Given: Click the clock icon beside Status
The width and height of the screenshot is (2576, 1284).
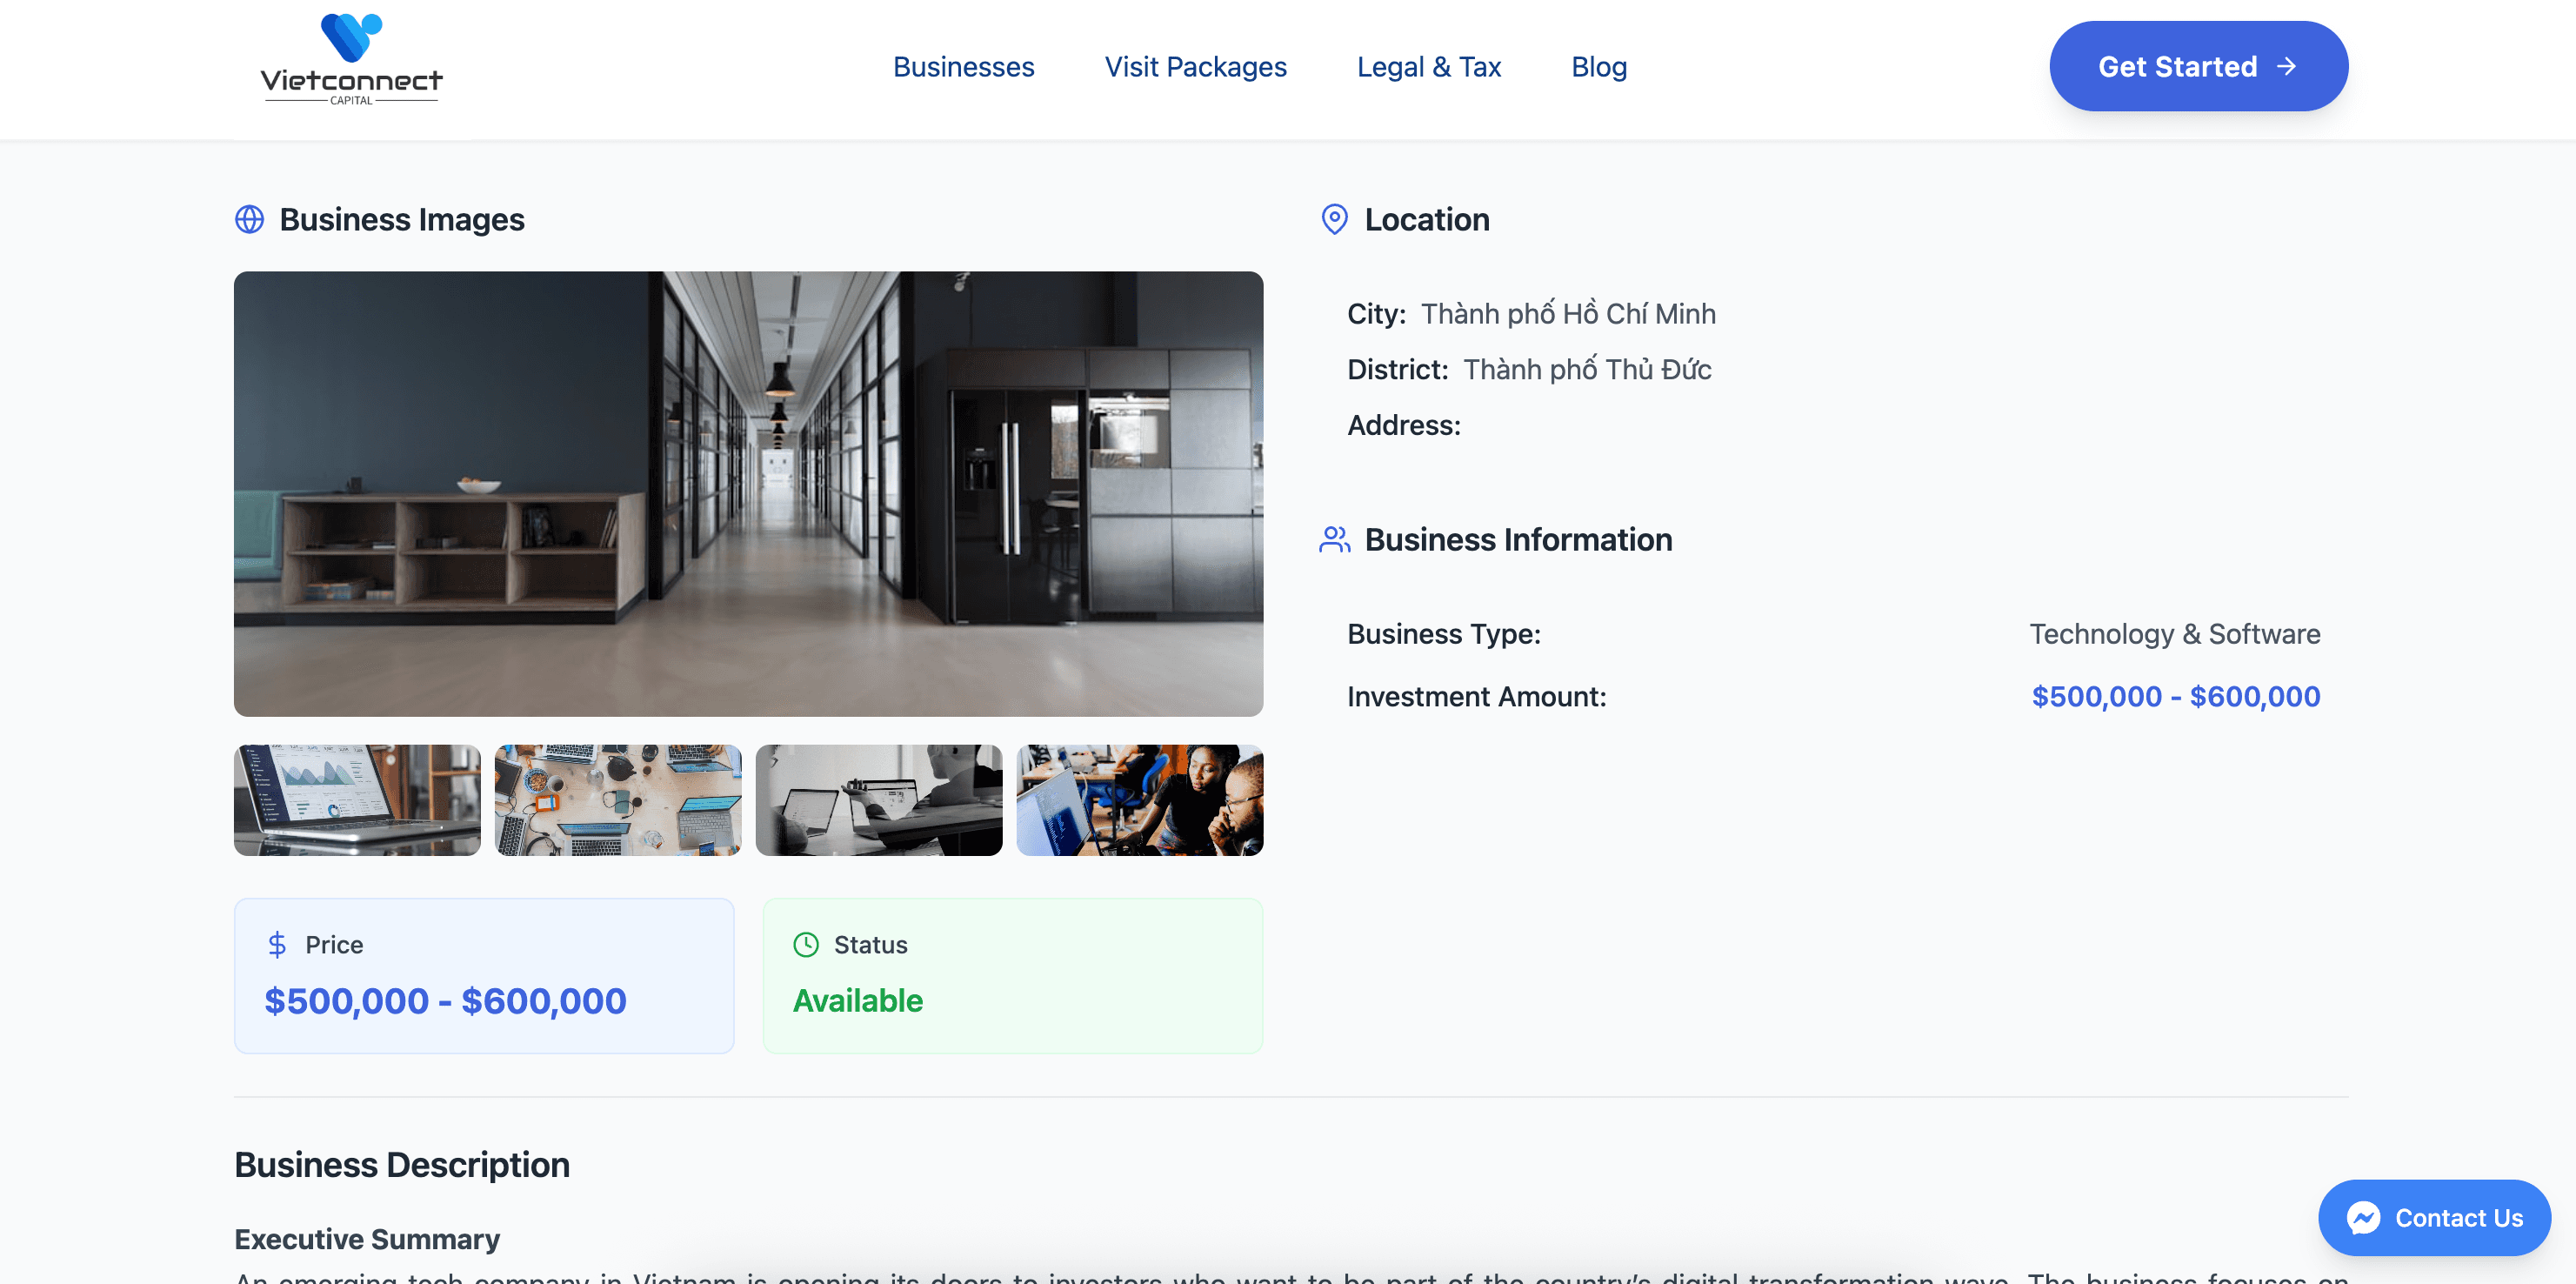Looking at the screenshot, I should click(x=806, y=945).
